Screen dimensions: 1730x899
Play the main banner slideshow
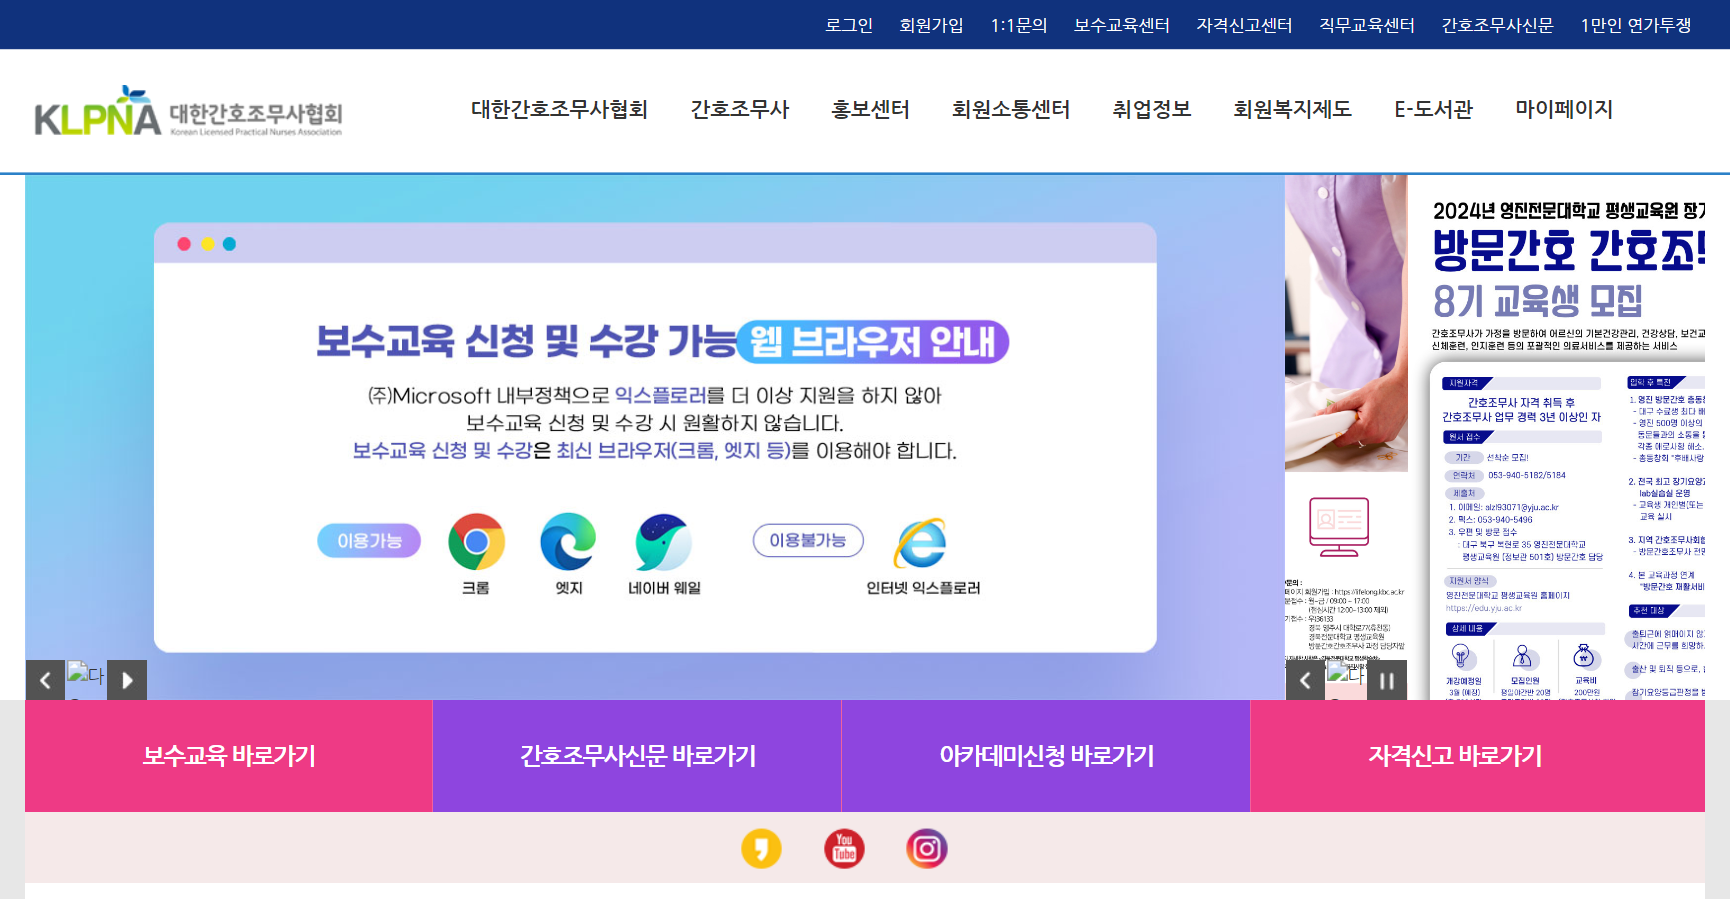click(x=127, y=680)
